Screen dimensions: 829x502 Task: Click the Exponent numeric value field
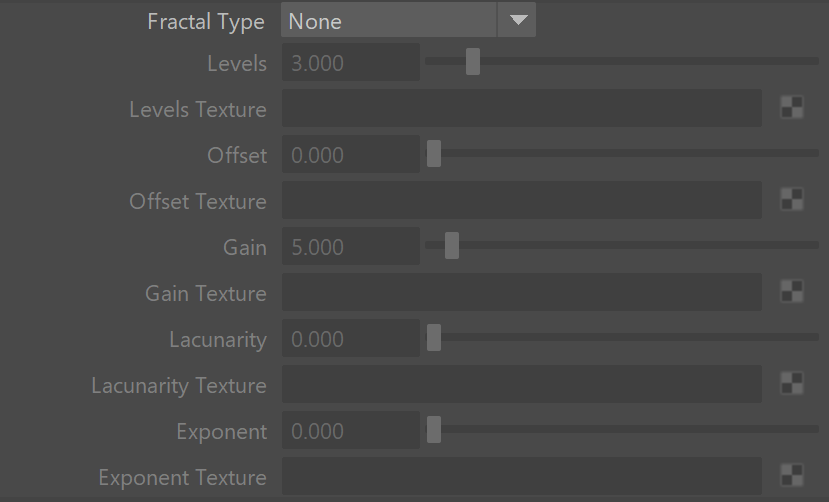(351, 430)
